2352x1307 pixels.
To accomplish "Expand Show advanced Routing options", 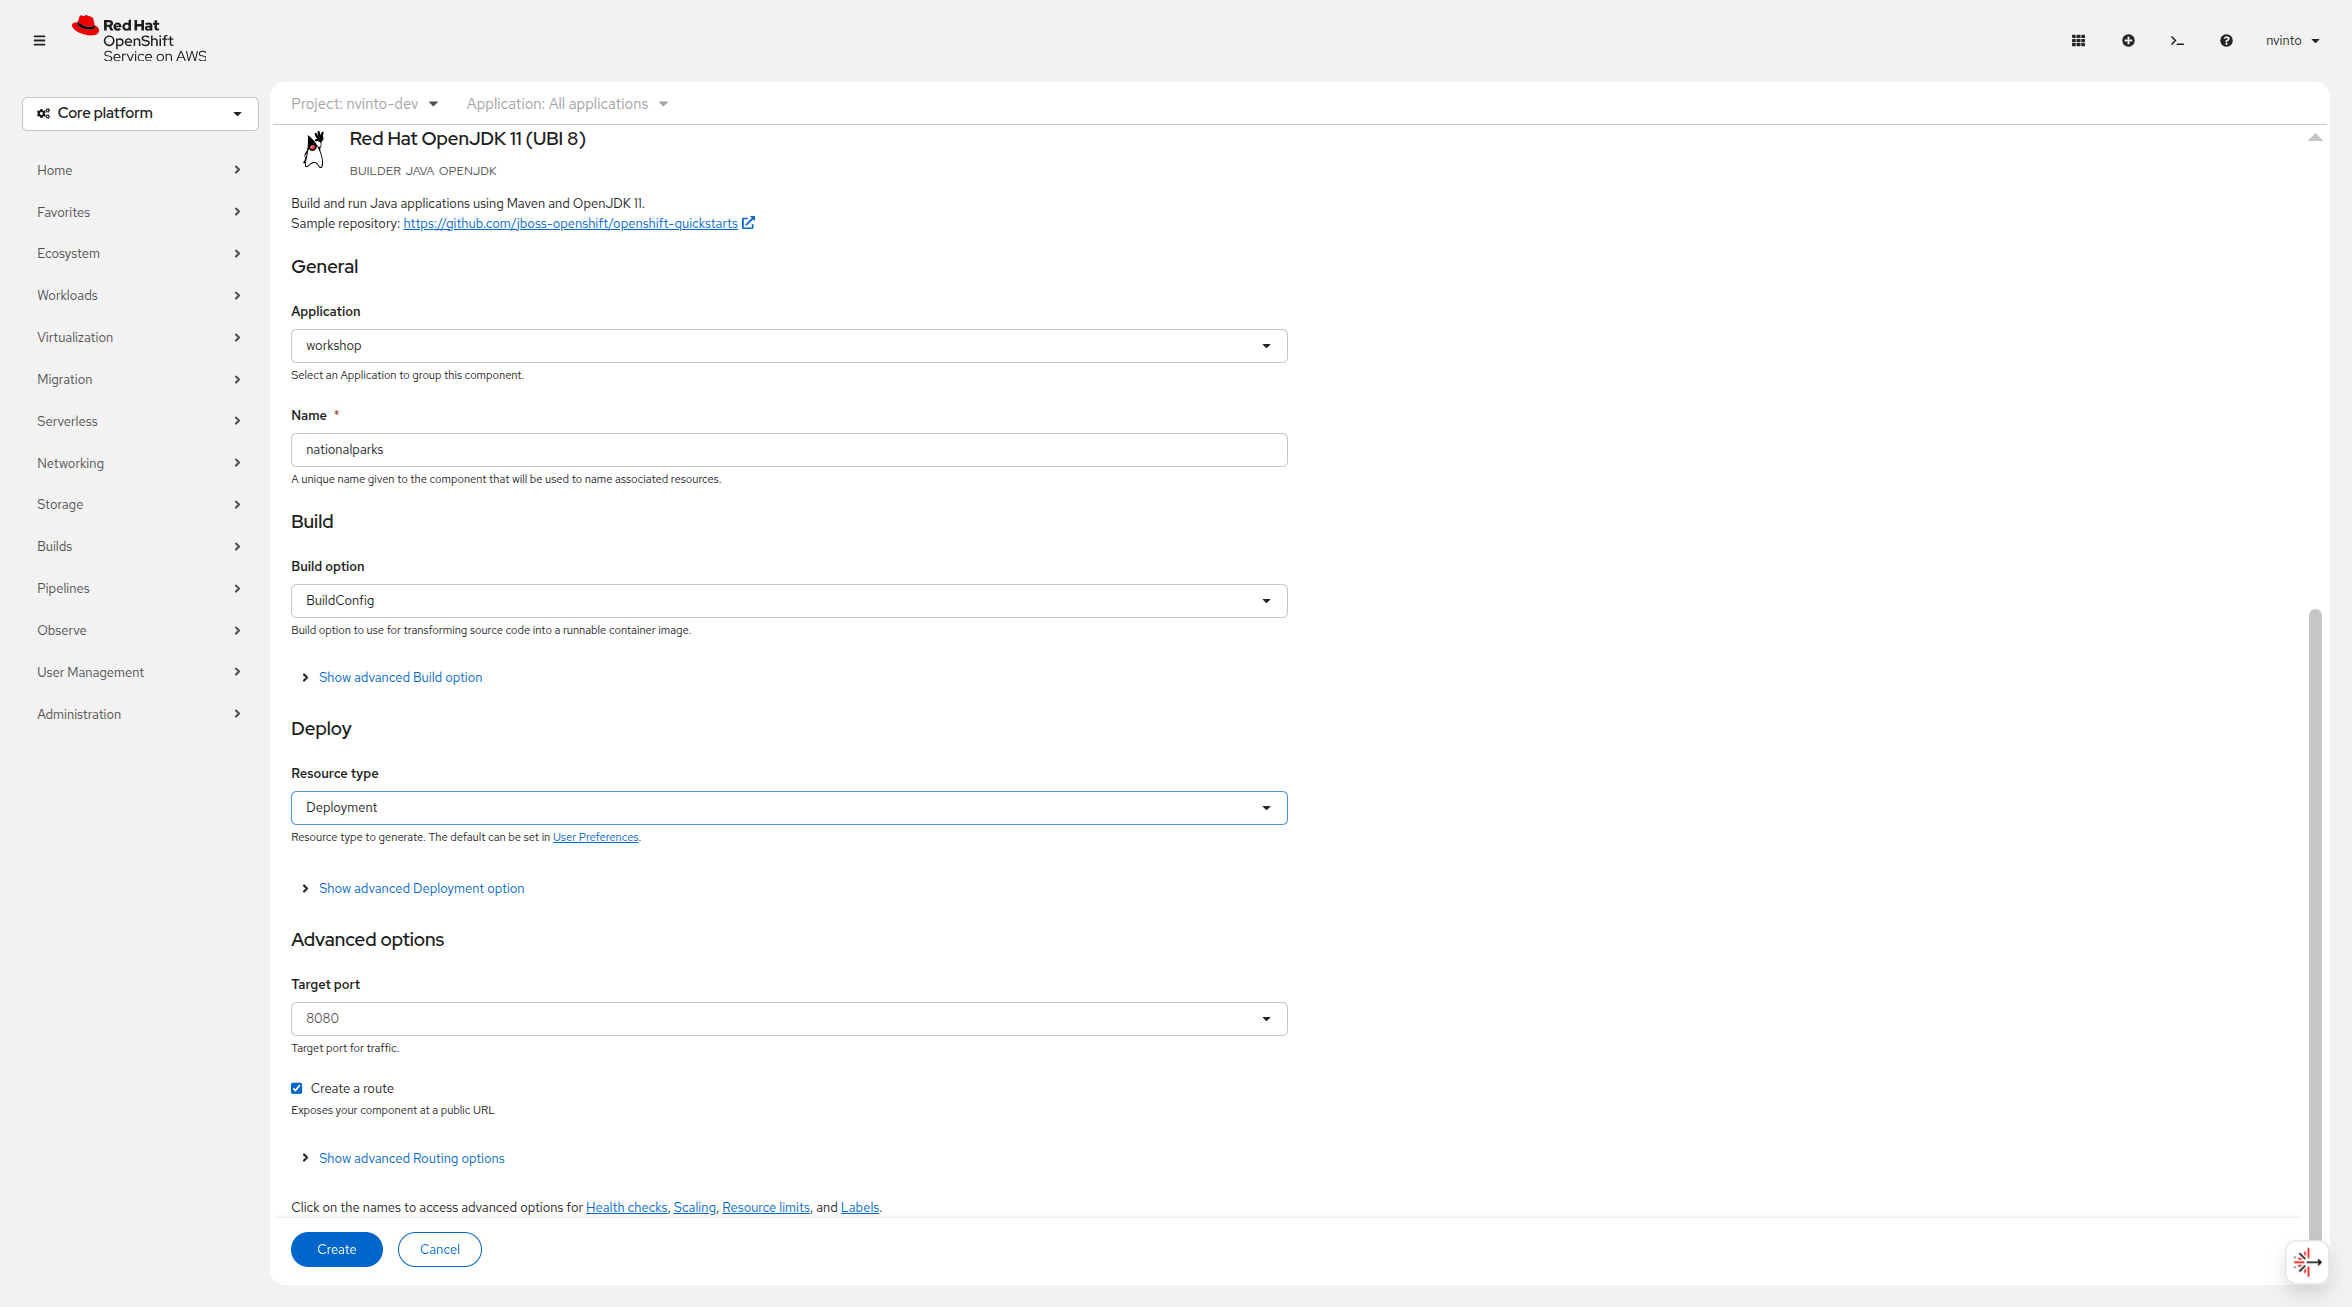I will click(x=403, y=1159).
